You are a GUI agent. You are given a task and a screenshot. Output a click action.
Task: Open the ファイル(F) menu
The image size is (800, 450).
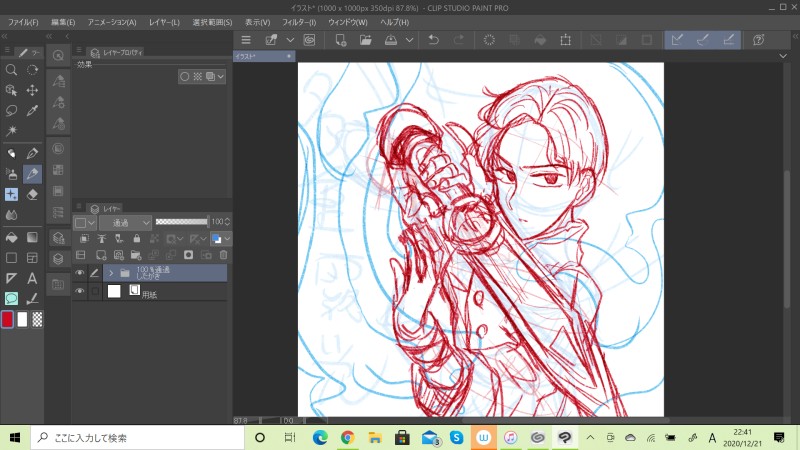pos(23,22)
